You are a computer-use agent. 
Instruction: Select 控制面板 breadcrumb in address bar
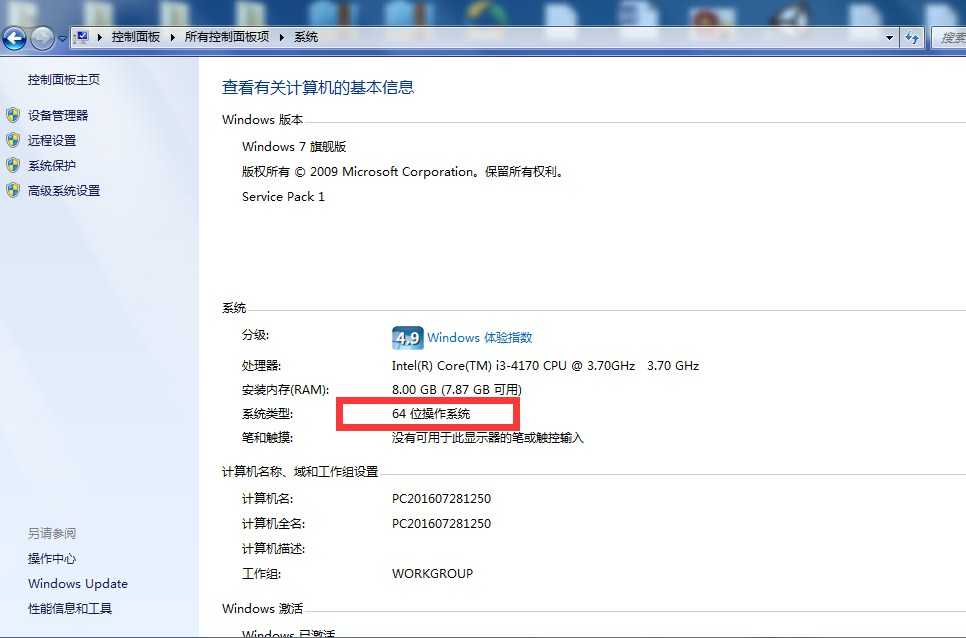point(136,37)
